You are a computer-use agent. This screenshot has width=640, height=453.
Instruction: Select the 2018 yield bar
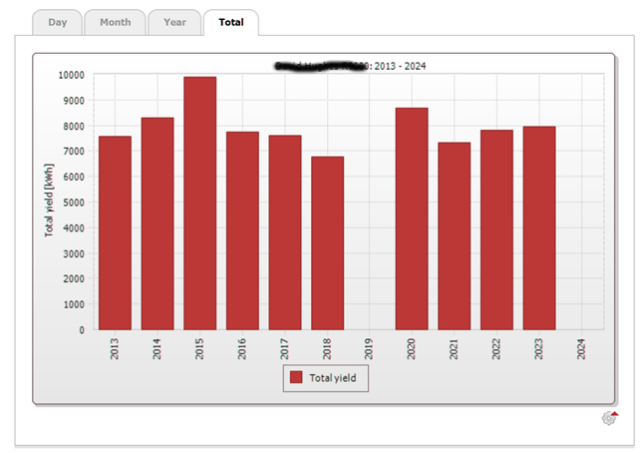327,243
